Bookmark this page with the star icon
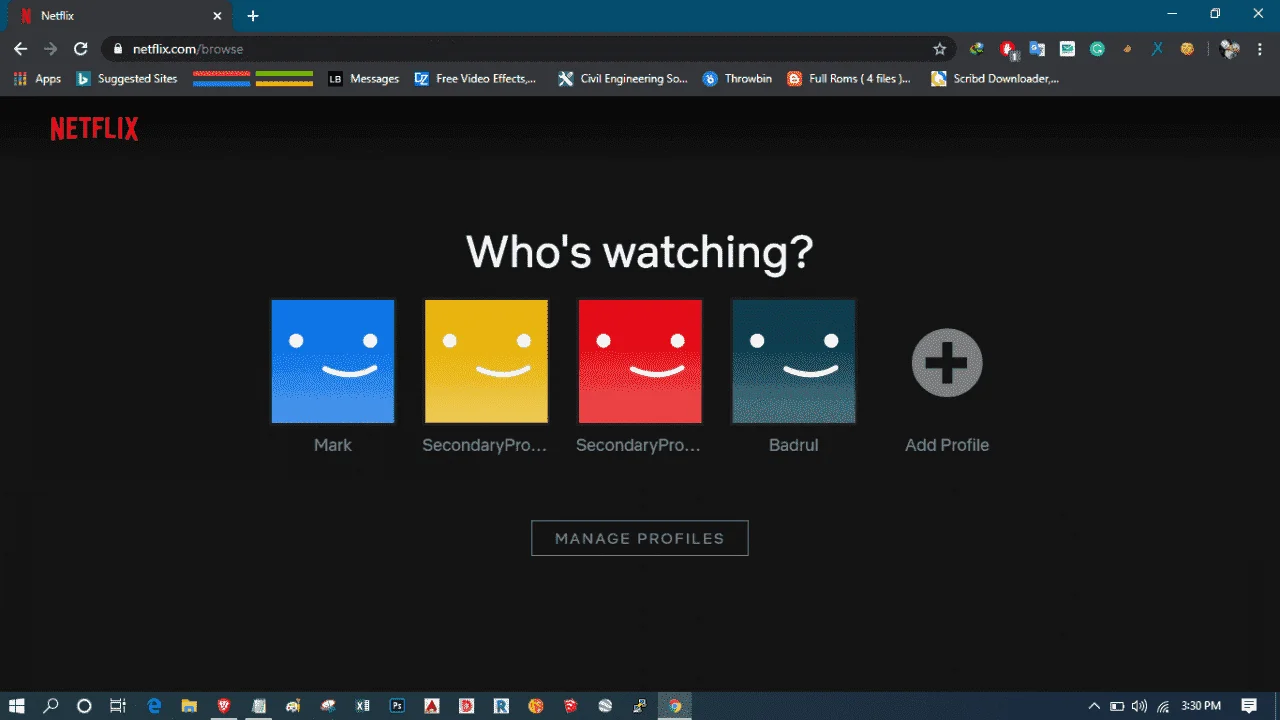This screenshot has width=1280, height=720. coord(939,49)
